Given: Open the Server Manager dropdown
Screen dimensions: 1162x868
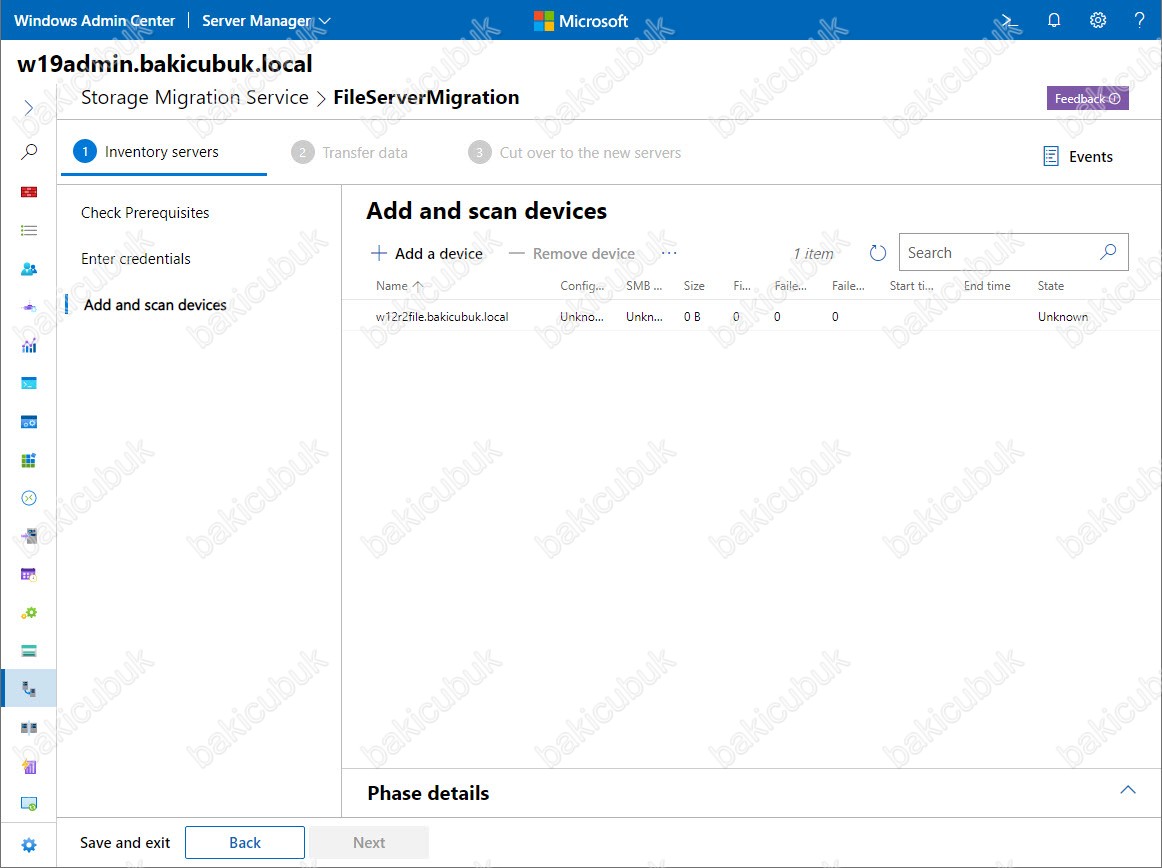Looking at the screenshot, I should click(266, 21).
